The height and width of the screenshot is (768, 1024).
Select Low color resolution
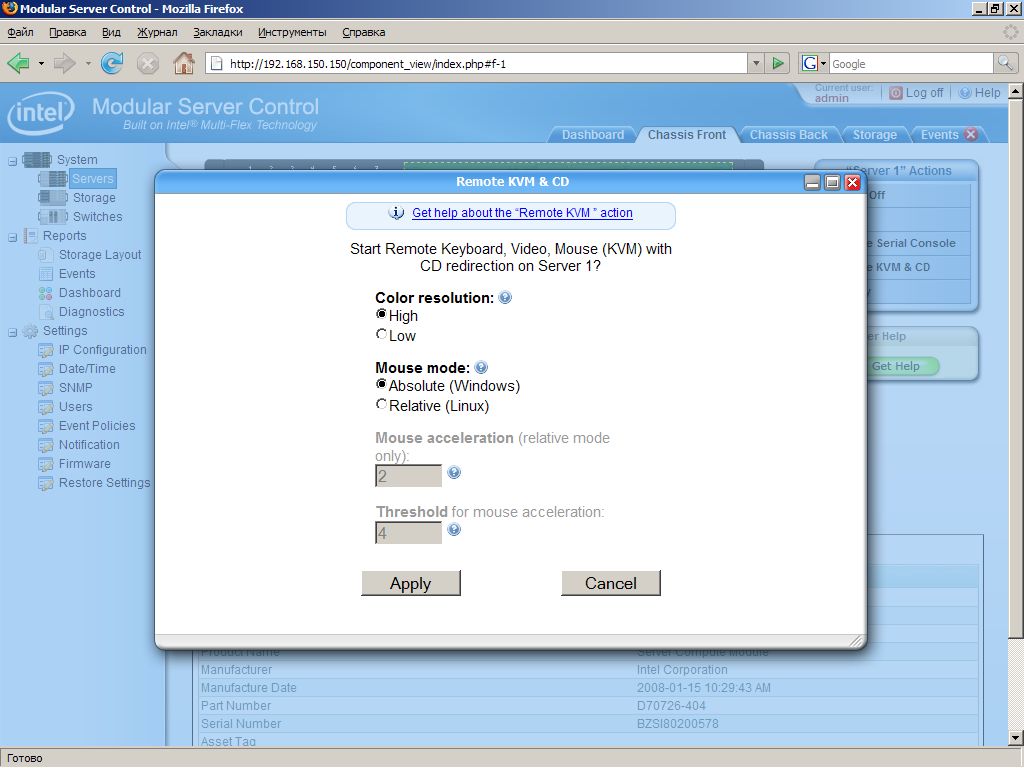[x=382, y=335]
